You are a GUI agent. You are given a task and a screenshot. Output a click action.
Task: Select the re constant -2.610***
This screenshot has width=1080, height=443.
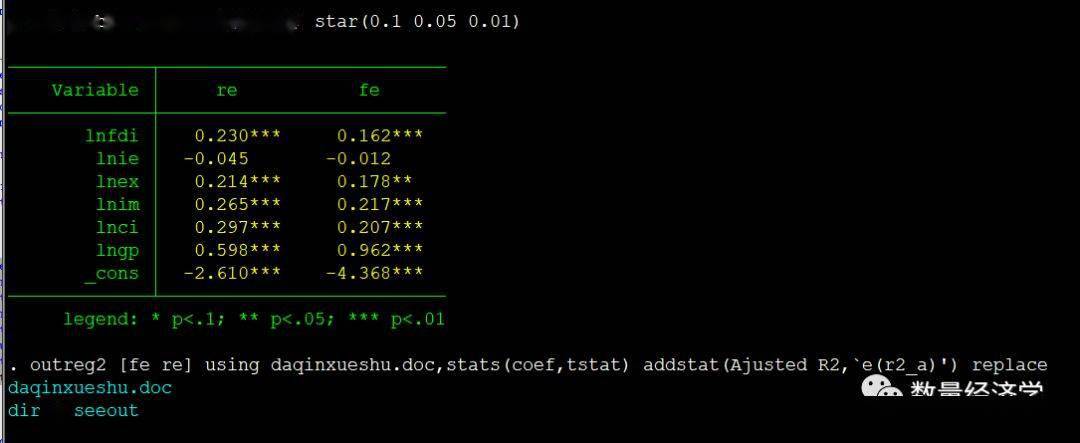(x=232, y=273)
